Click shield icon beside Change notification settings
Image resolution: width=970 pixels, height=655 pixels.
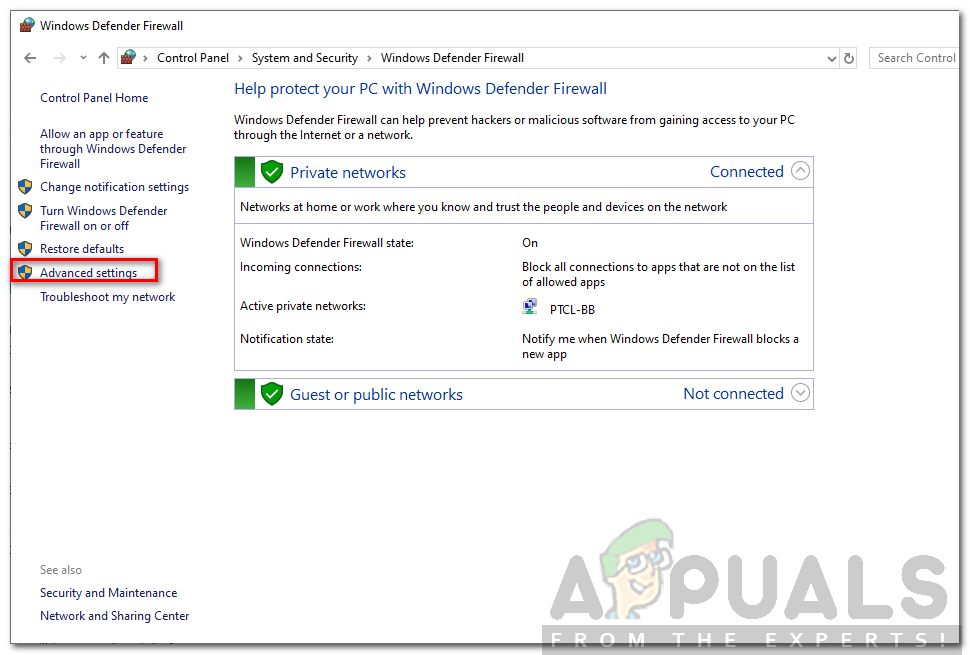coord(25,186)
